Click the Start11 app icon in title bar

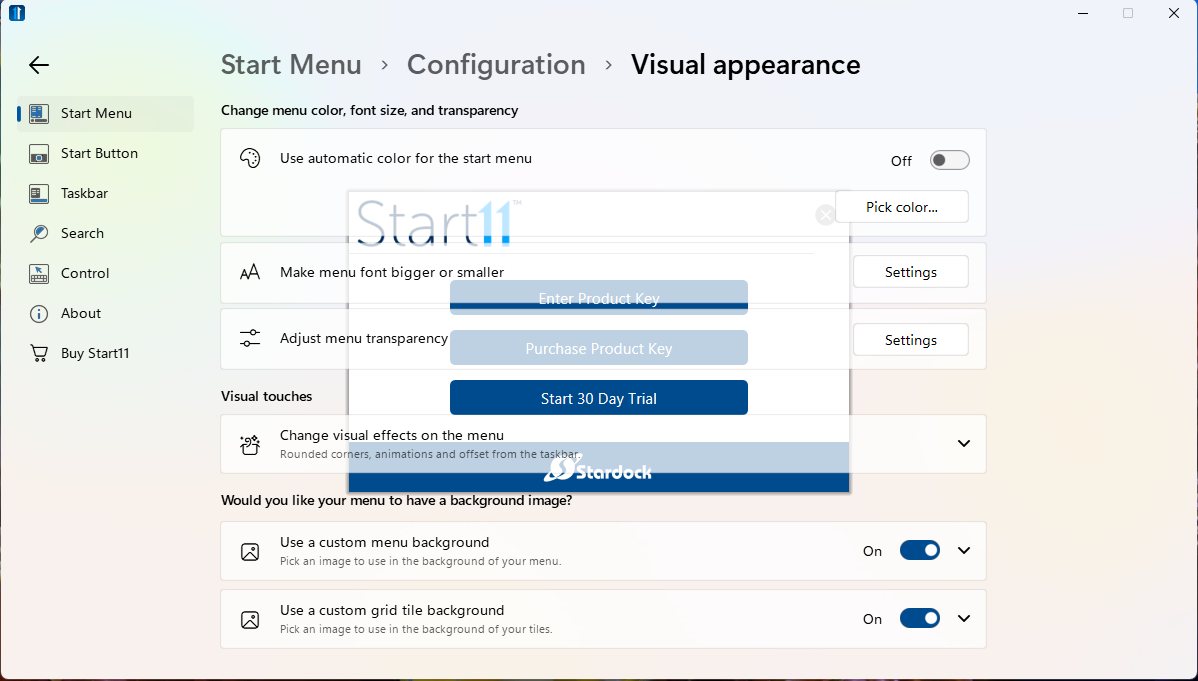(x=17, y=13)
